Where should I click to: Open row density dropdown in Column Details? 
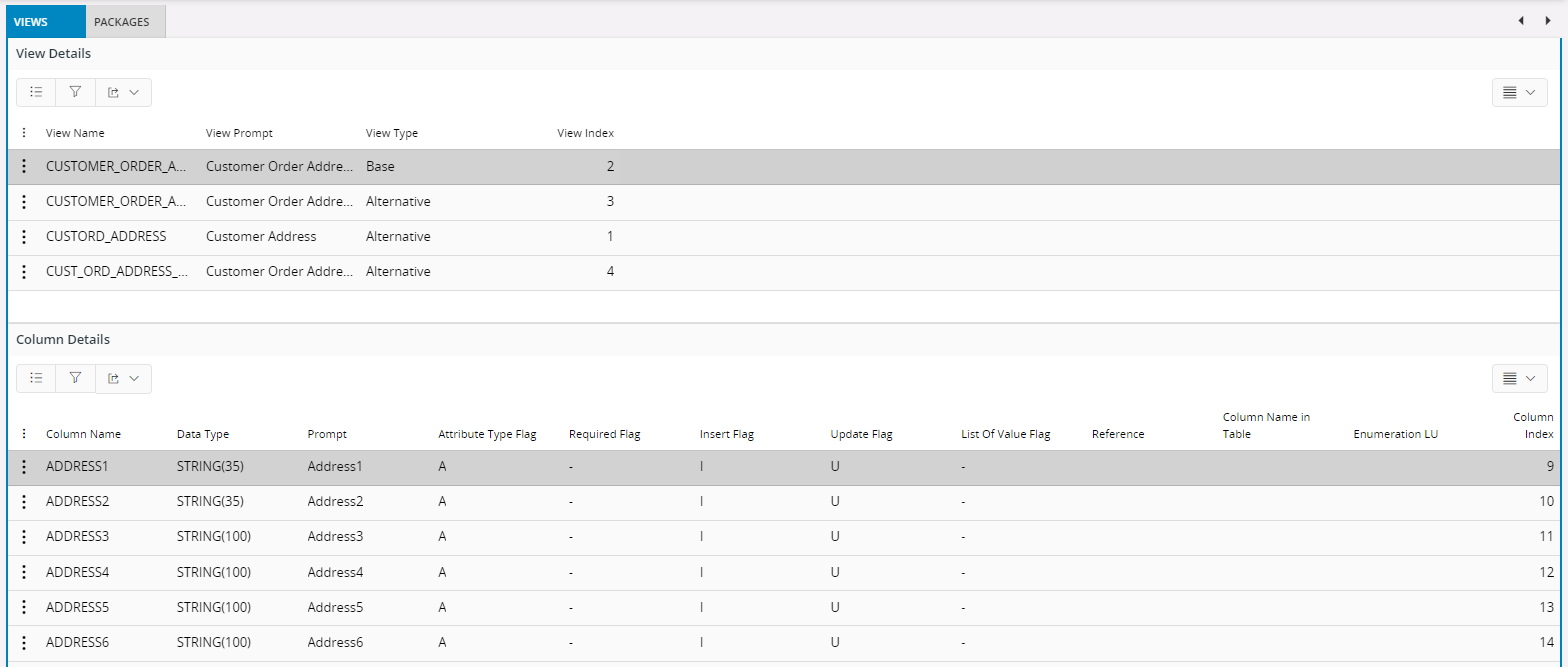click(x=1519, y=378)
